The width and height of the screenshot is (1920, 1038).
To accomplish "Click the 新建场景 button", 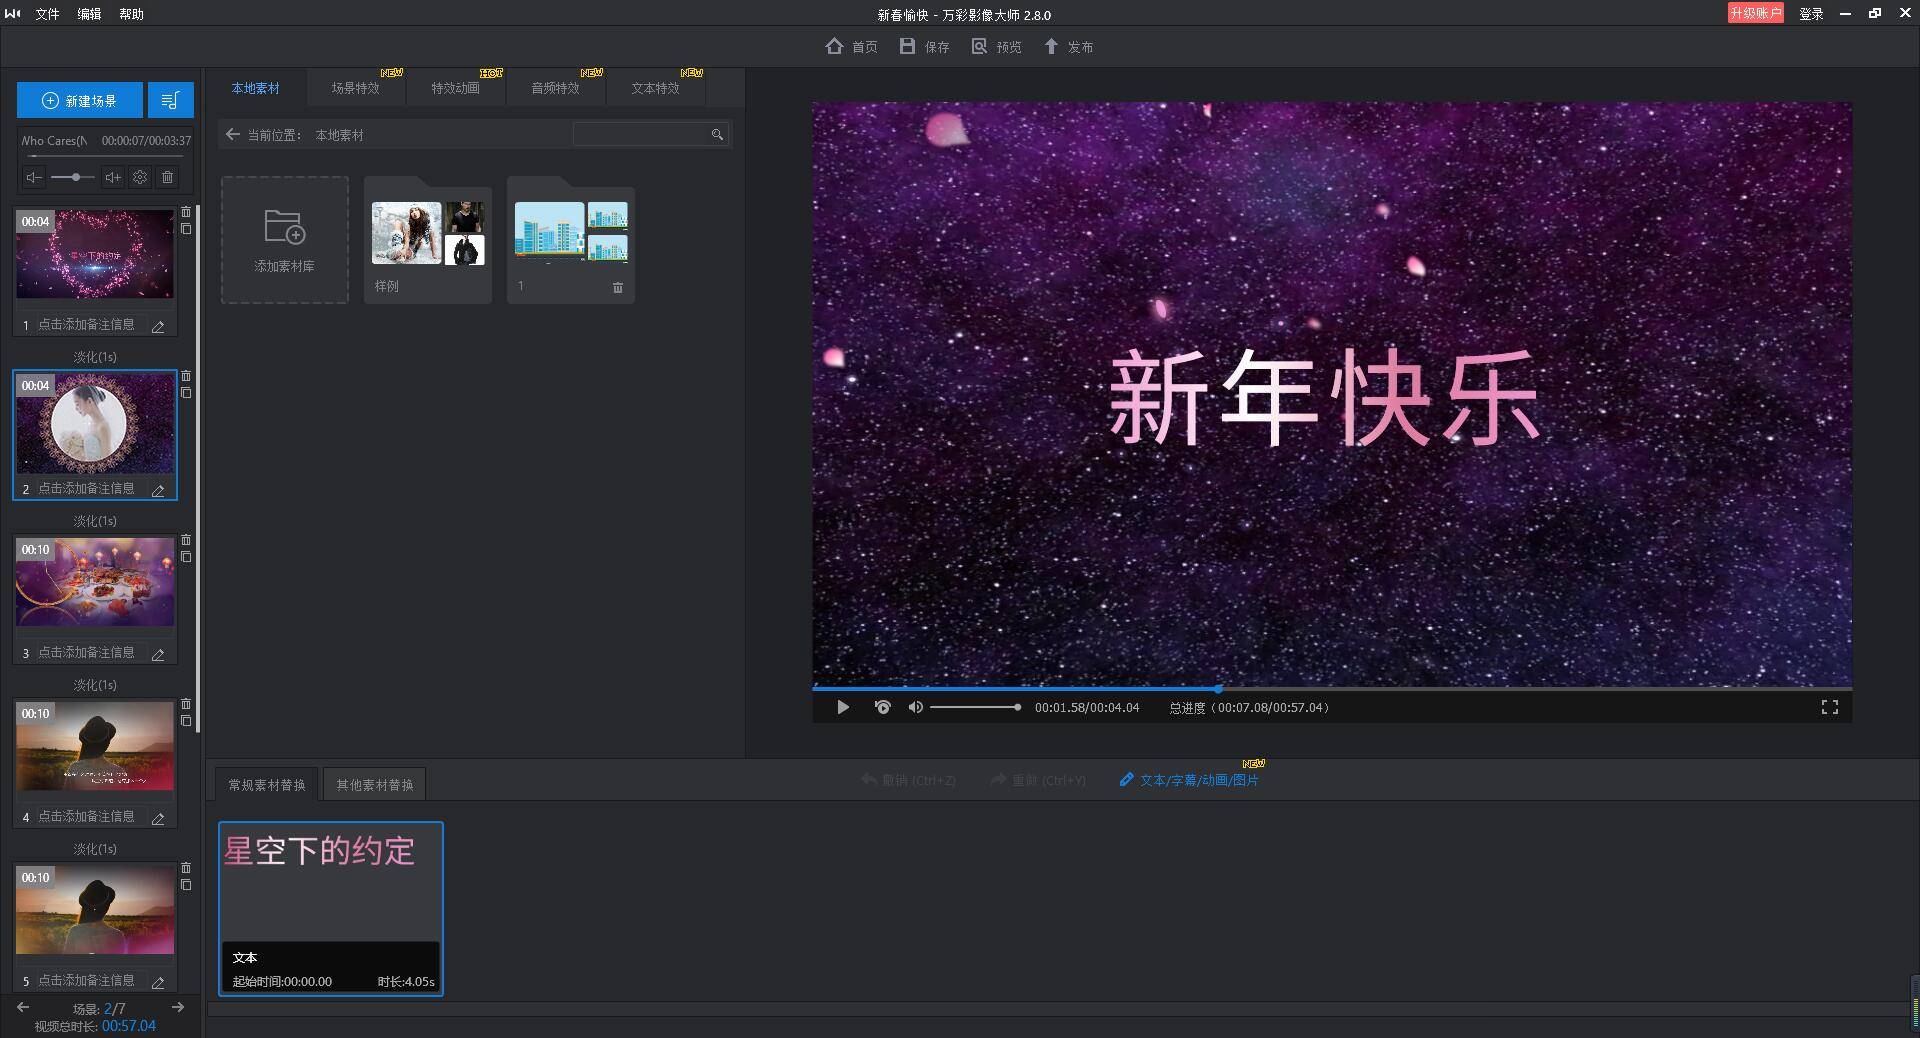I will tap(80, 101).
